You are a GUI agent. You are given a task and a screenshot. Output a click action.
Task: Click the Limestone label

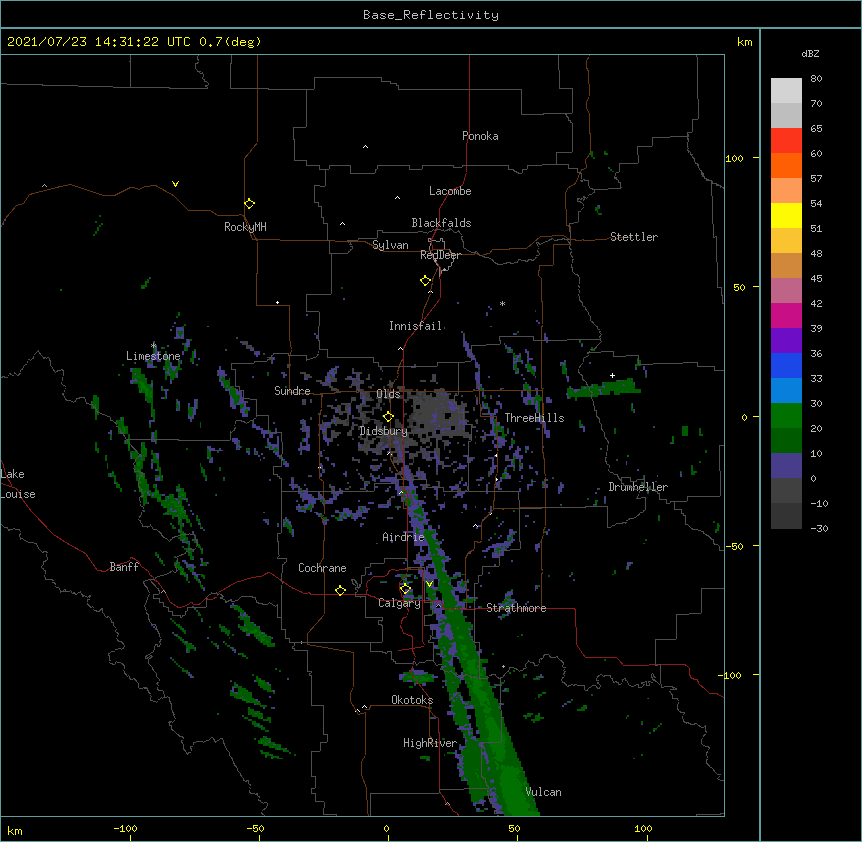153,356
